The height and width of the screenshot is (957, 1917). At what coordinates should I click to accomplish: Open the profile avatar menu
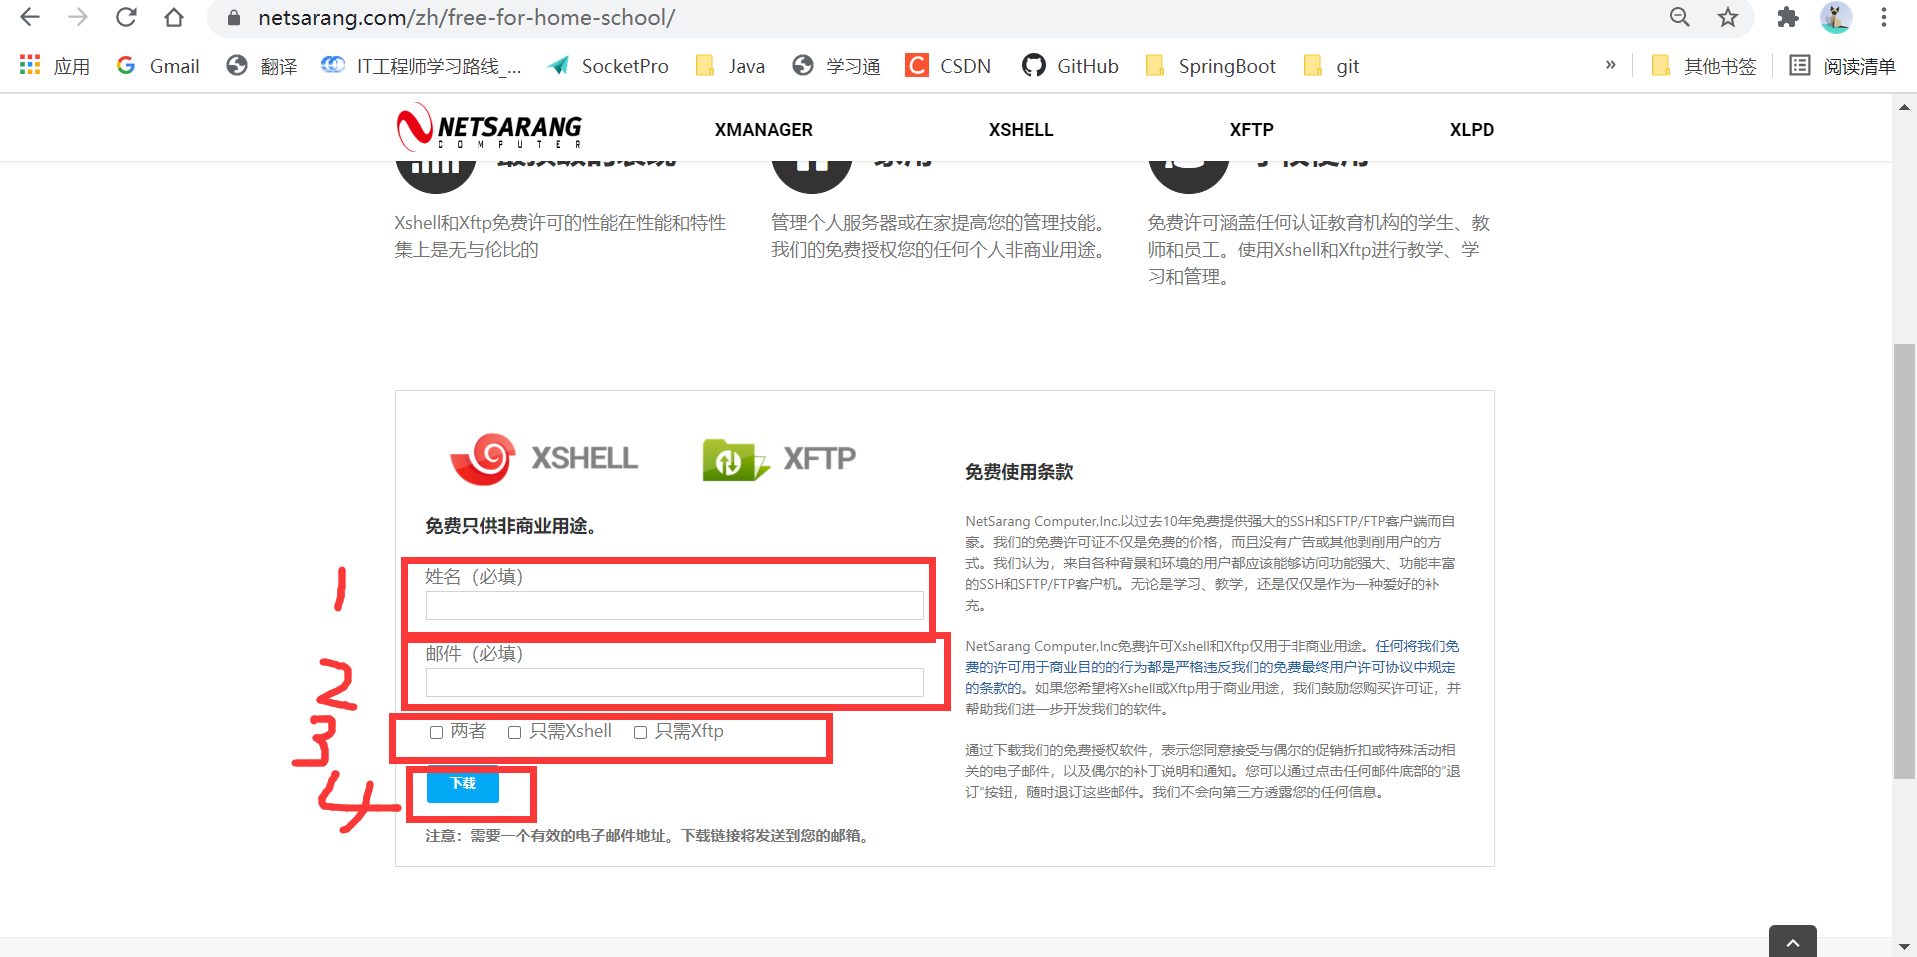tap(1836, 17)
